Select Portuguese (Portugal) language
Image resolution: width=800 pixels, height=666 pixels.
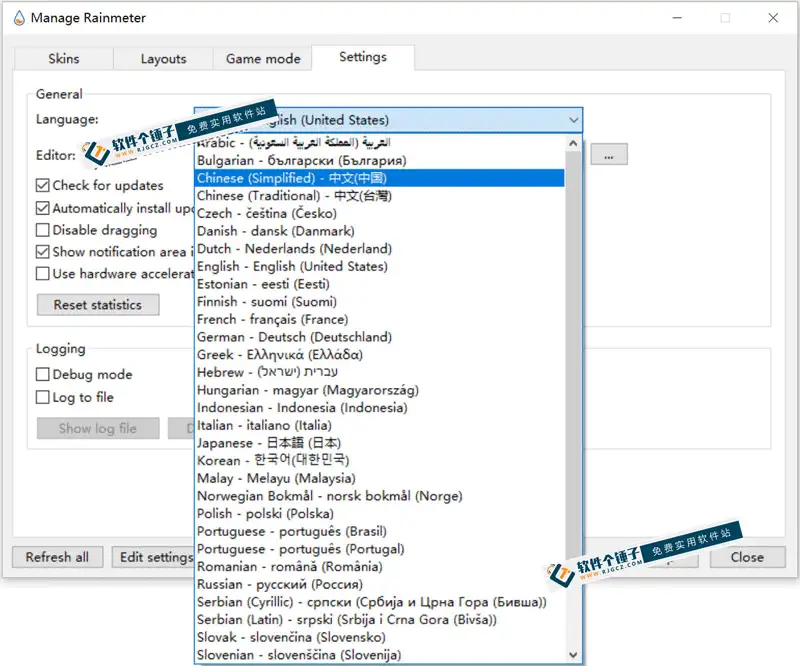pos(380,549)
